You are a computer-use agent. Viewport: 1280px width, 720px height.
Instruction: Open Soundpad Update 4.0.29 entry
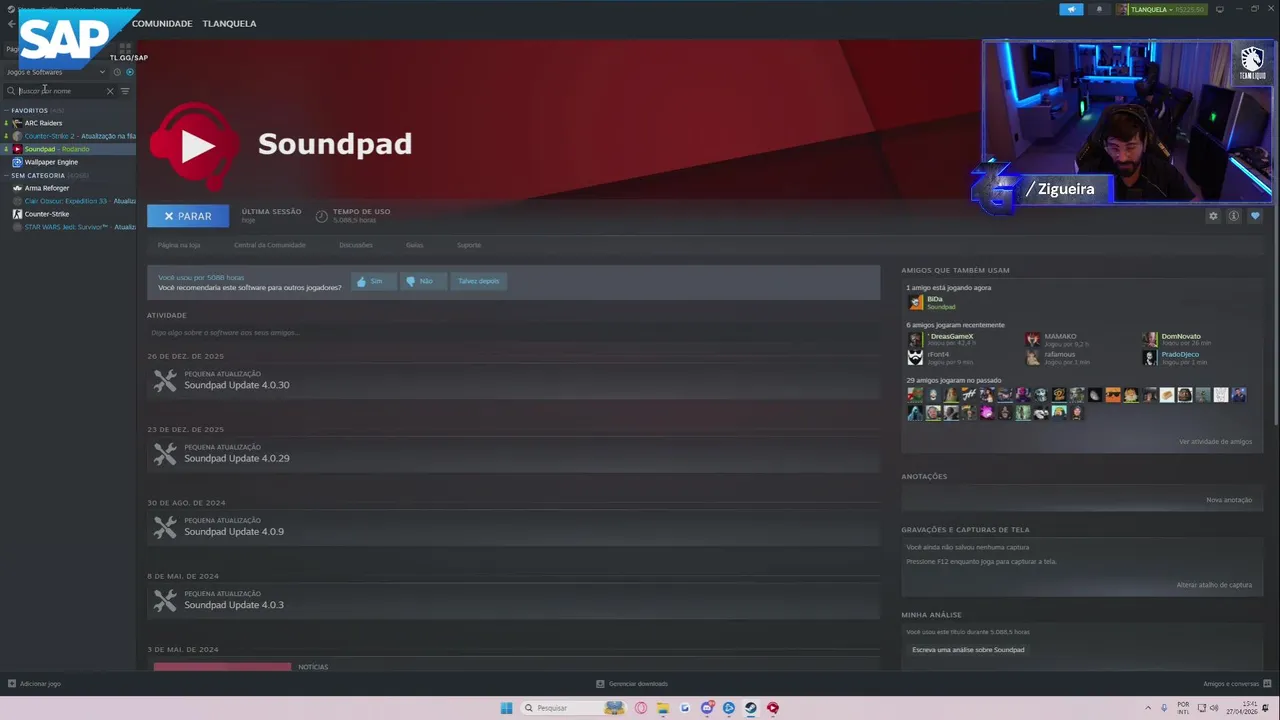(513, 454)
